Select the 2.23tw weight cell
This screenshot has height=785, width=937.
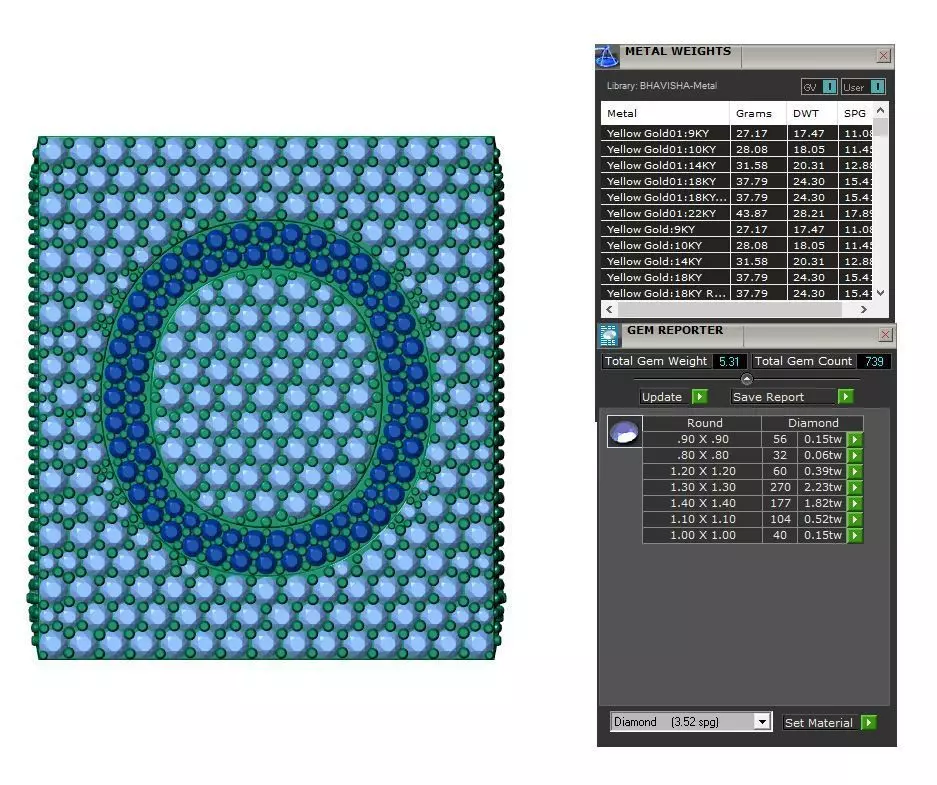[x=822, y=487]
